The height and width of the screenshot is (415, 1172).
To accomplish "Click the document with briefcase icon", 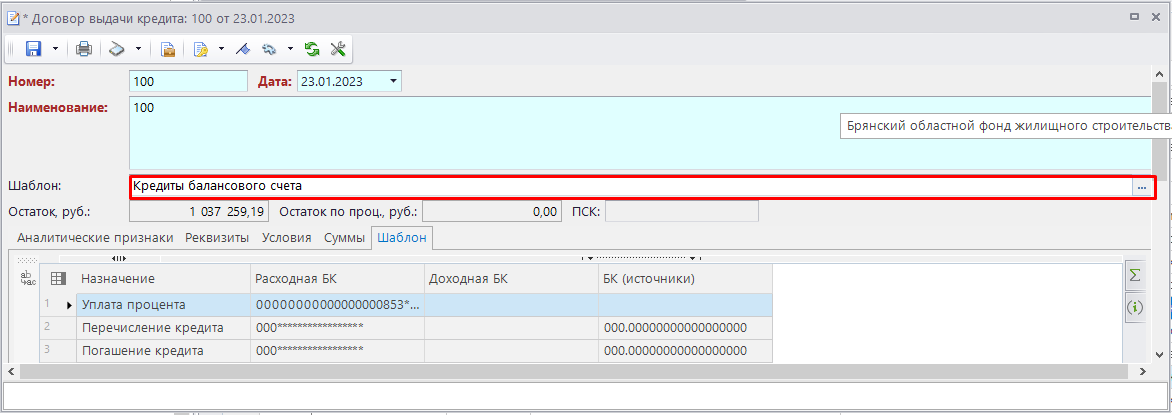I will coord(168,48).
